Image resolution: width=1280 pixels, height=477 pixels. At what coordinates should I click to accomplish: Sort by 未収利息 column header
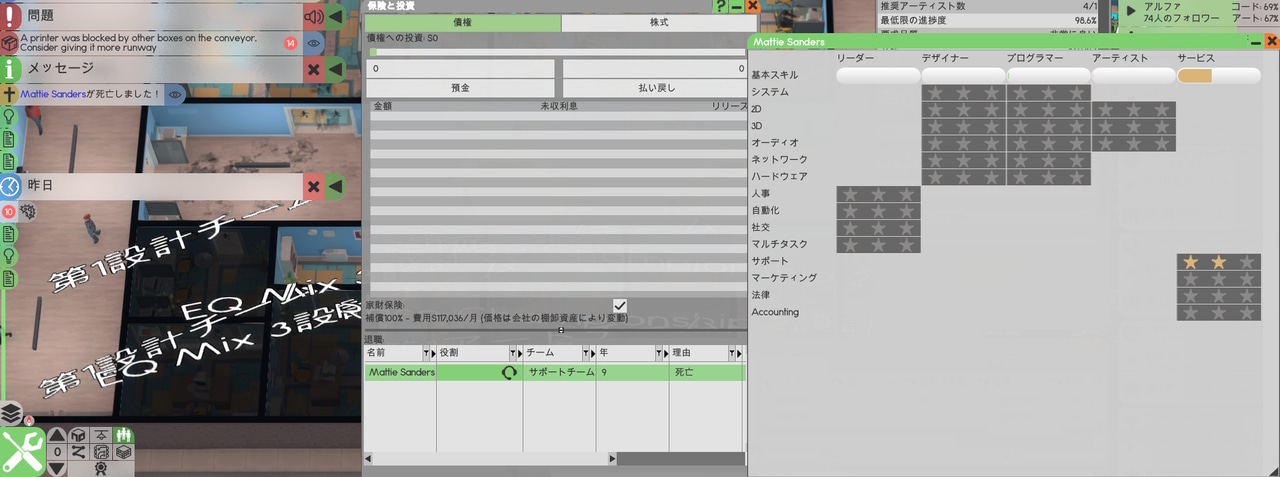(559, 105)
